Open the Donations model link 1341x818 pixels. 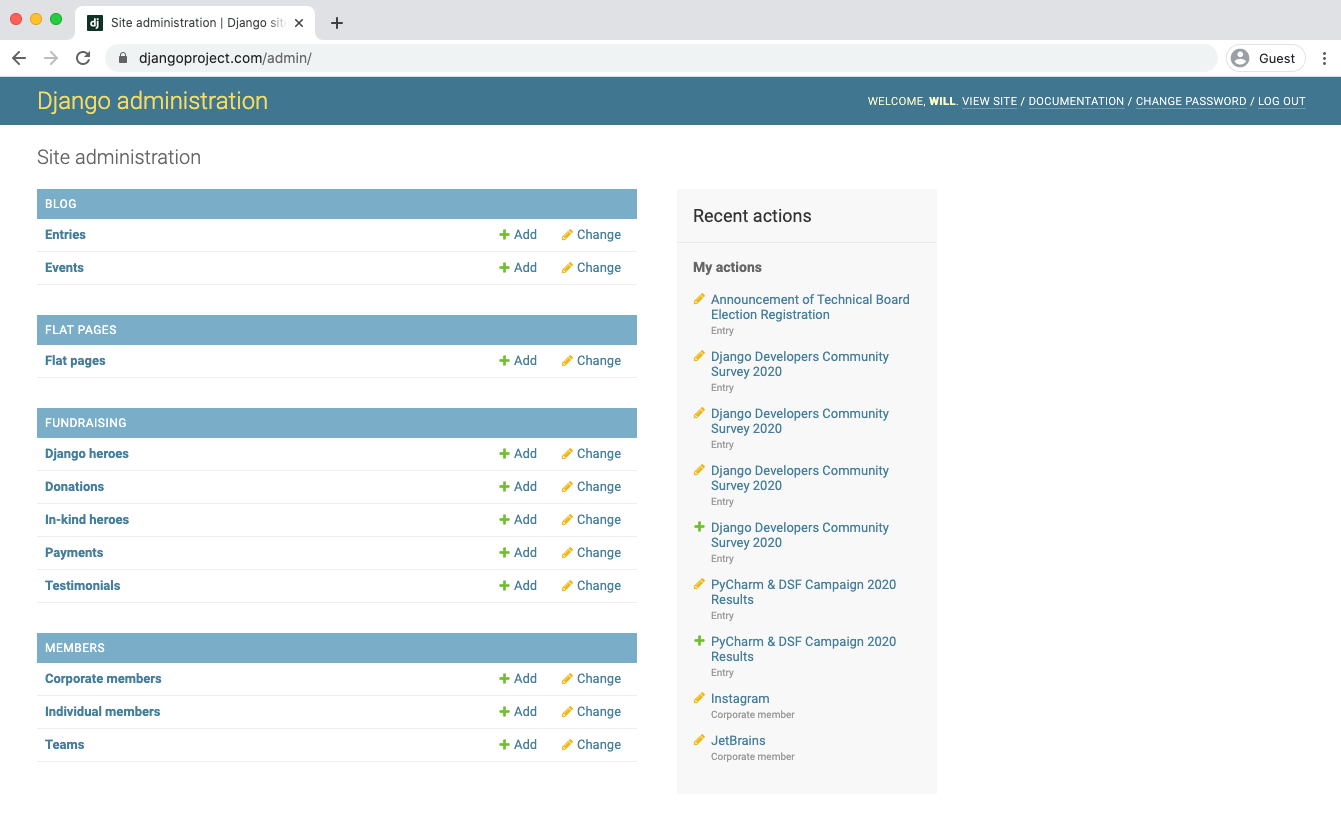coord(74,487)
